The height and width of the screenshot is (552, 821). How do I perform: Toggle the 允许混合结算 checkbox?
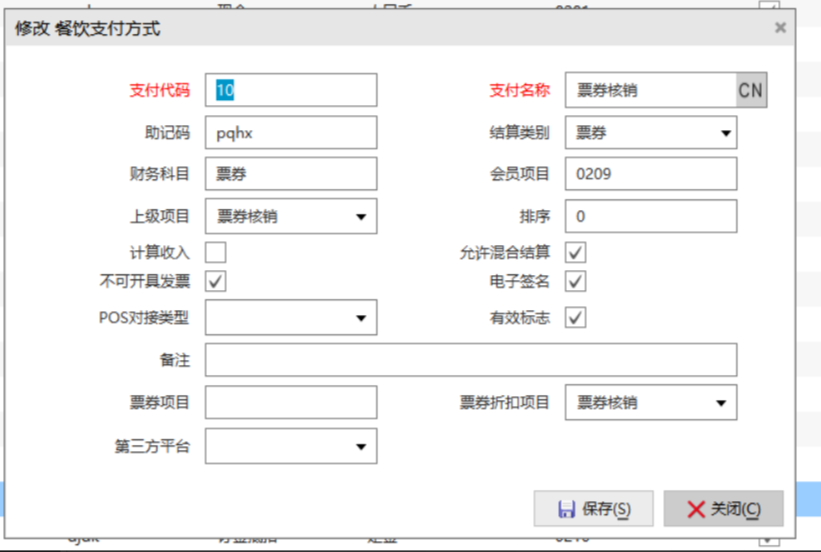tap(576, 253)
